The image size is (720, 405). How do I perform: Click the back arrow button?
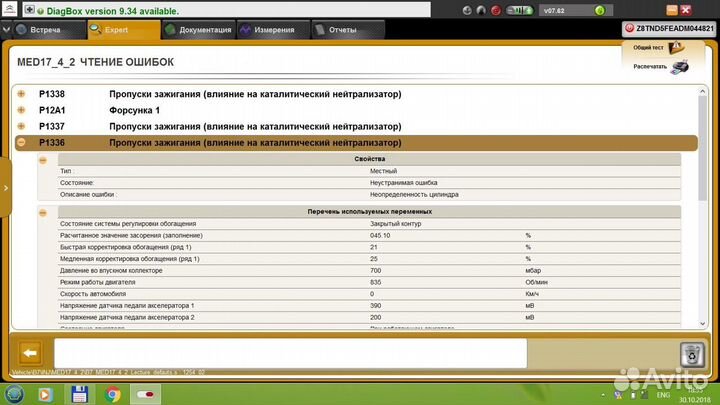pos(30,353)
